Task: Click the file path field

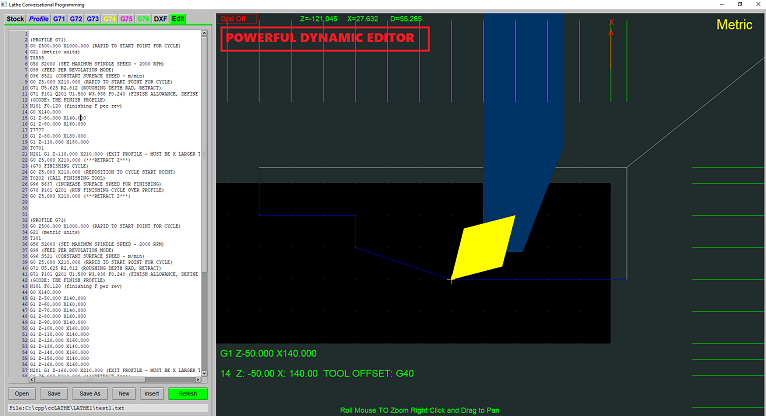Action: point(100,408)
